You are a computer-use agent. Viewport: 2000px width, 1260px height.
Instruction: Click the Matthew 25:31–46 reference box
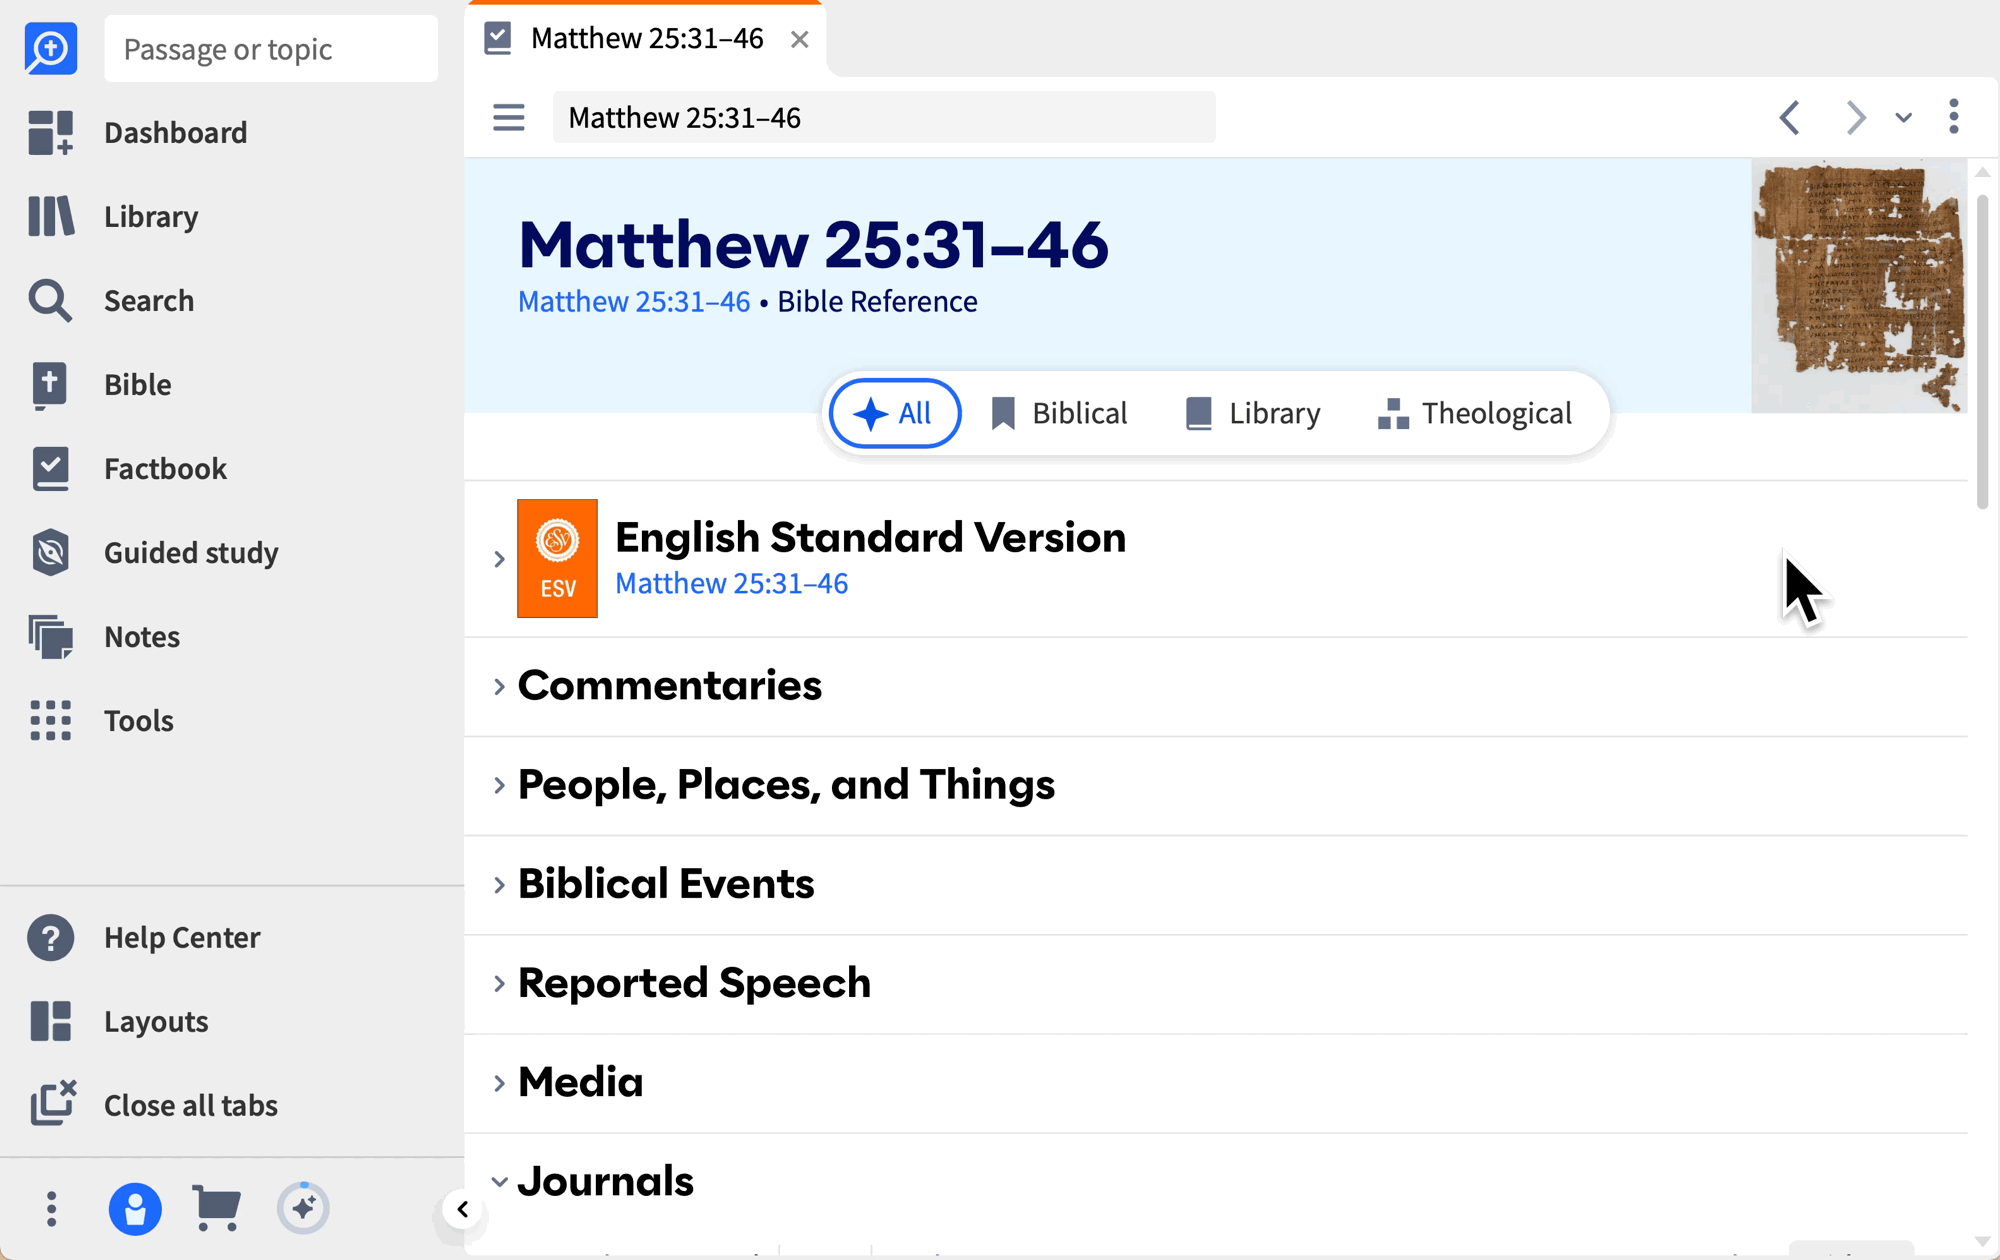point(884,118)
